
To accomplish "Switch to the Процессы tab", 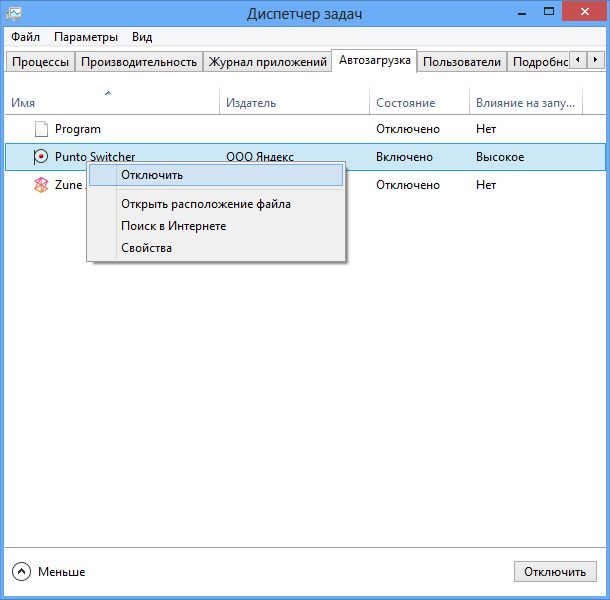I will point(40,62).
